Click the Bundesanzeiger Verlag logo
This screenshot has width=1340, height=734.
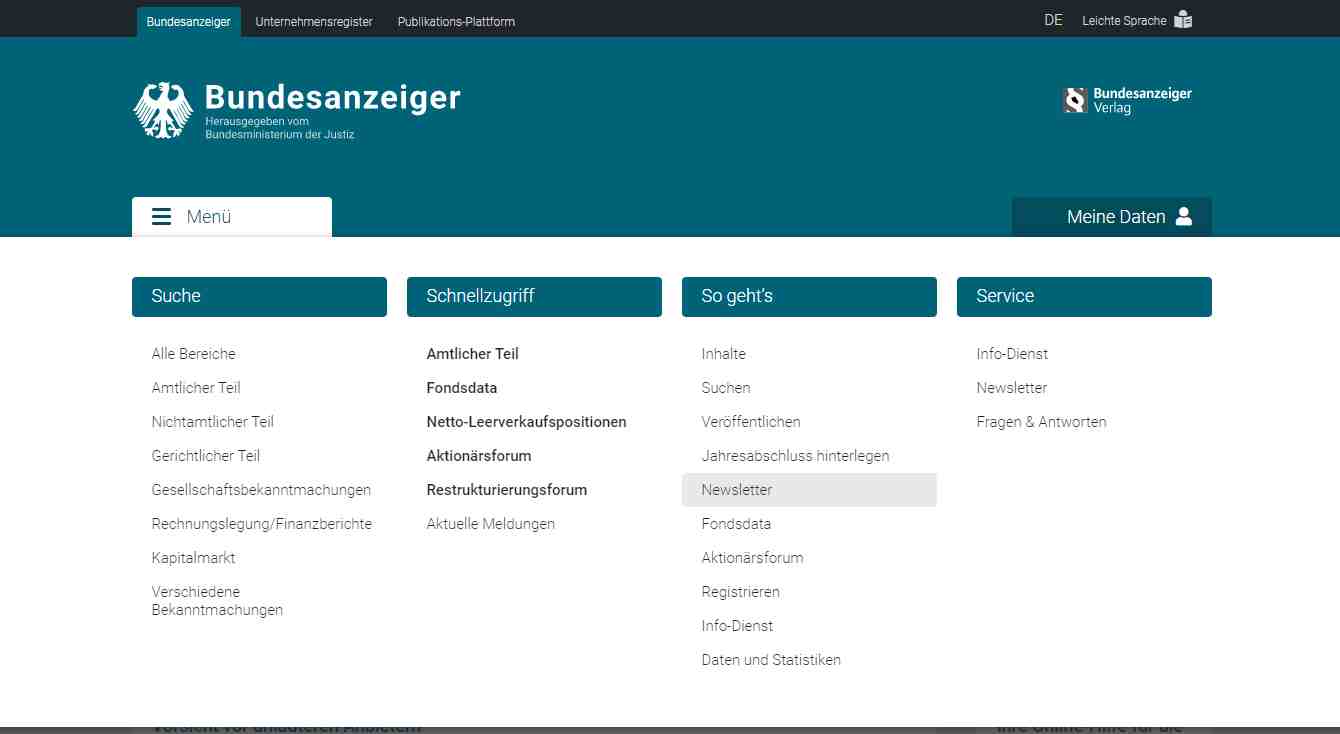coord(1127,100)
